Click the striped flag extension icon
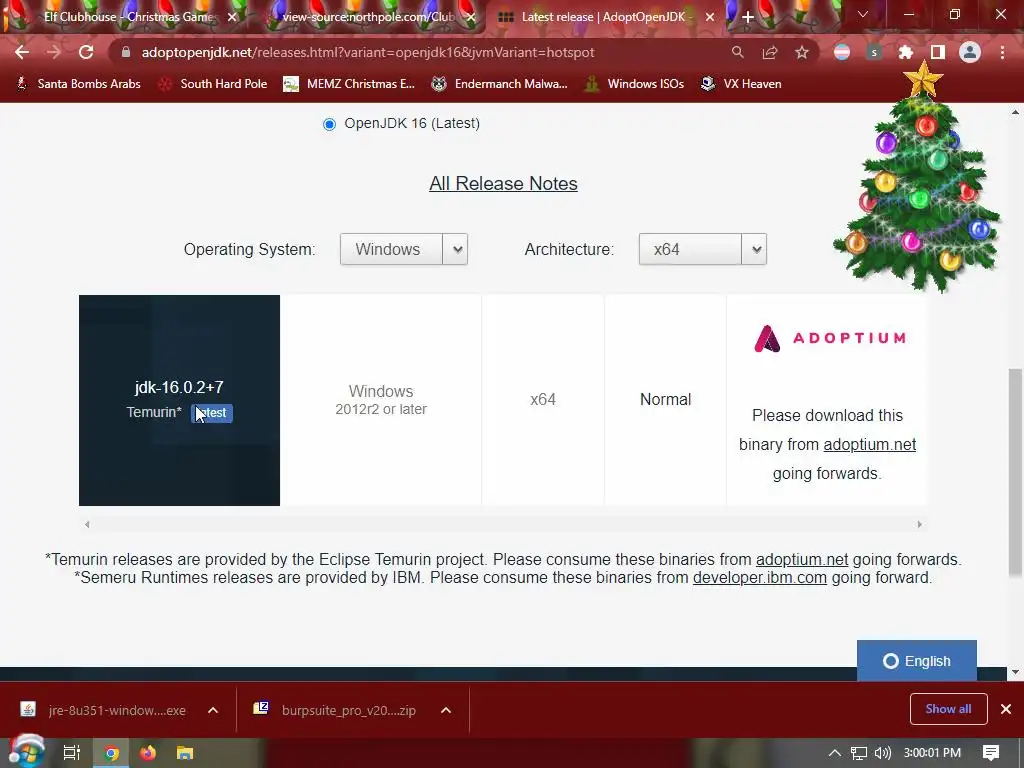 tap(842, 52)
